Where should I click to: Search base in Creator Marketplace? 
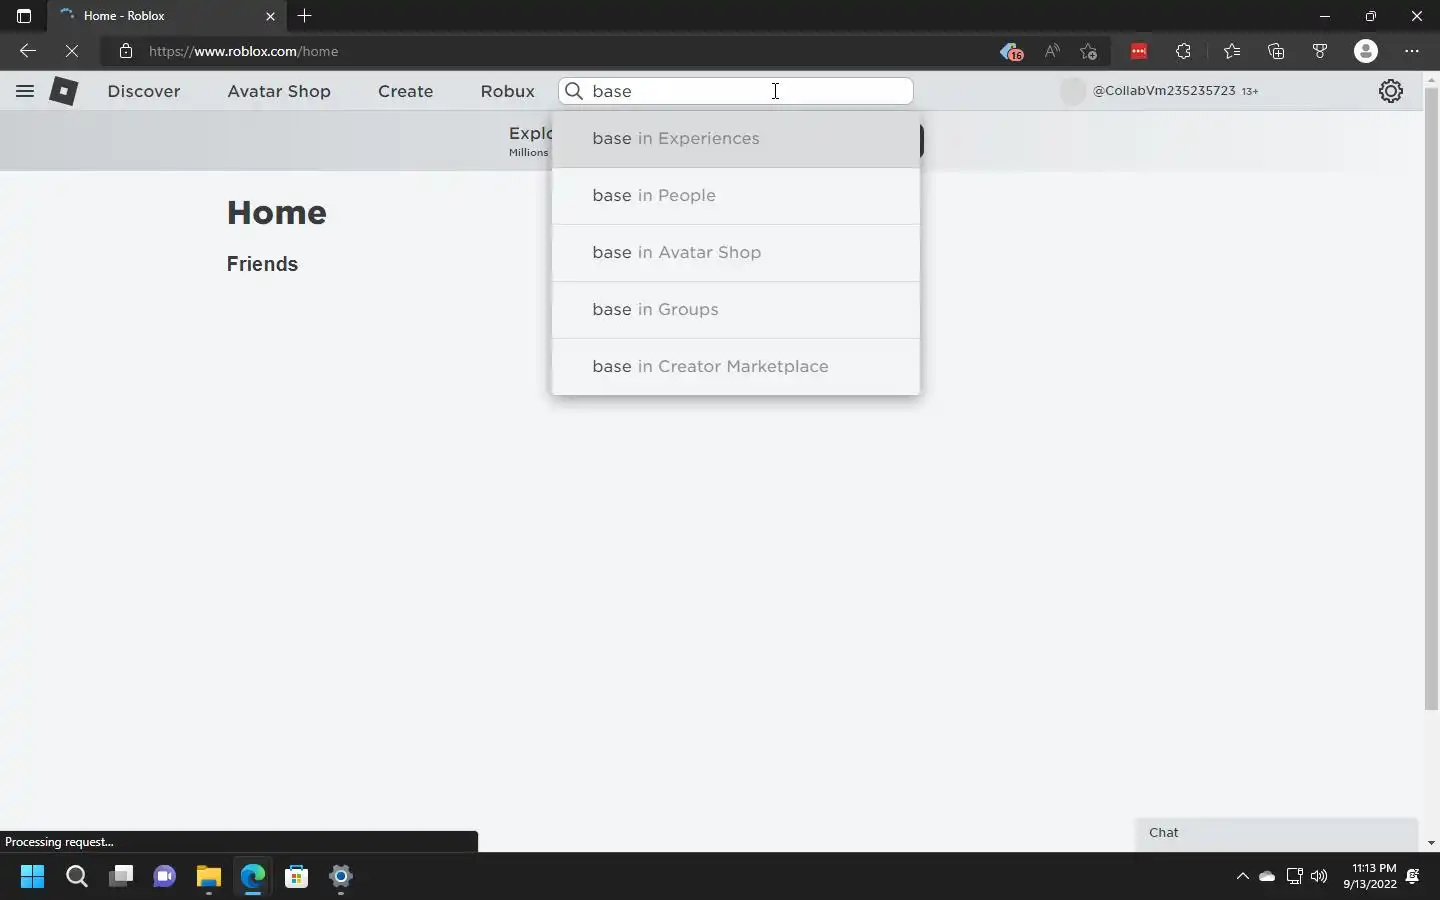tap(736, 367)
